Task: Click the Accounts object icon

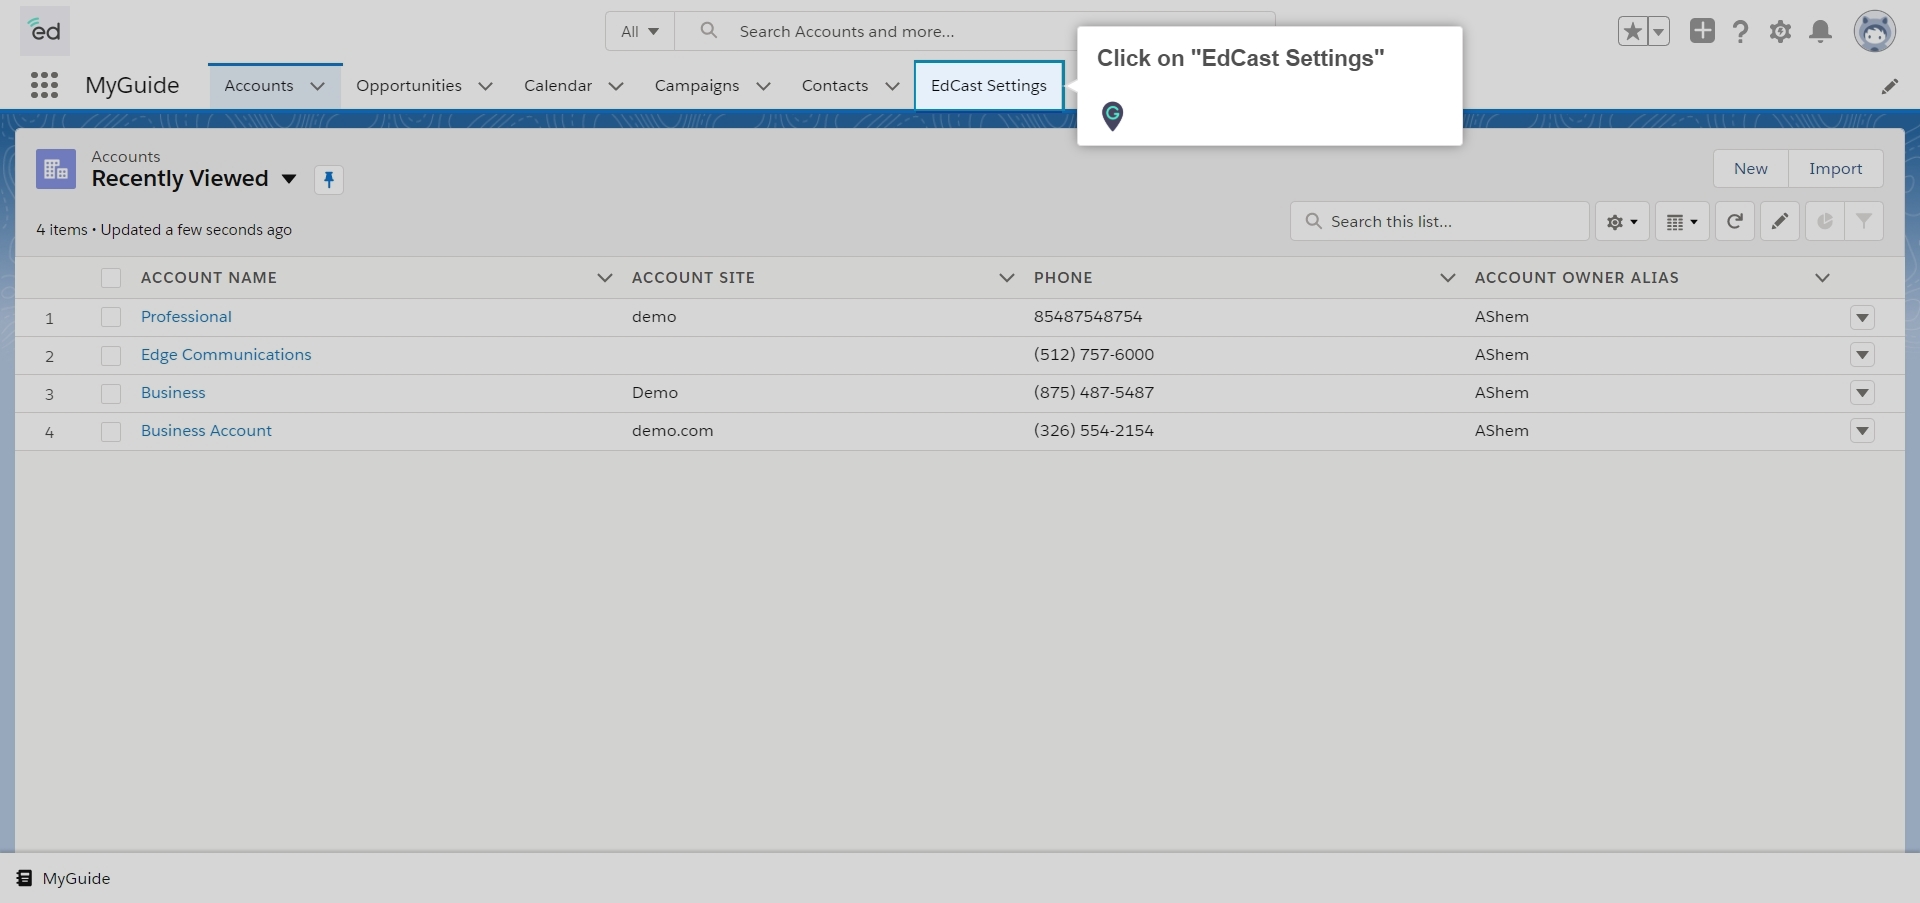Action: tap(56, 169)
